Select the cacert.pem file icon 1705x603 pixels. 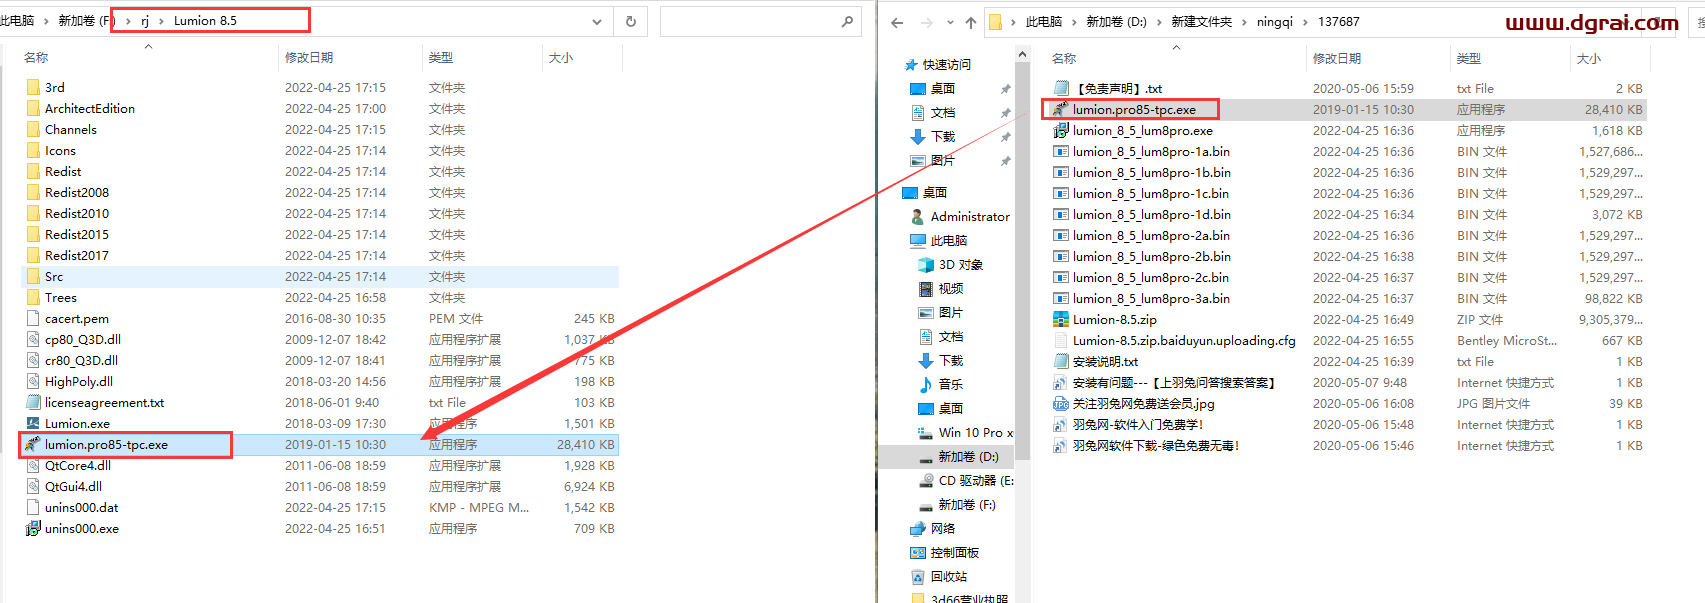point(33,318)
